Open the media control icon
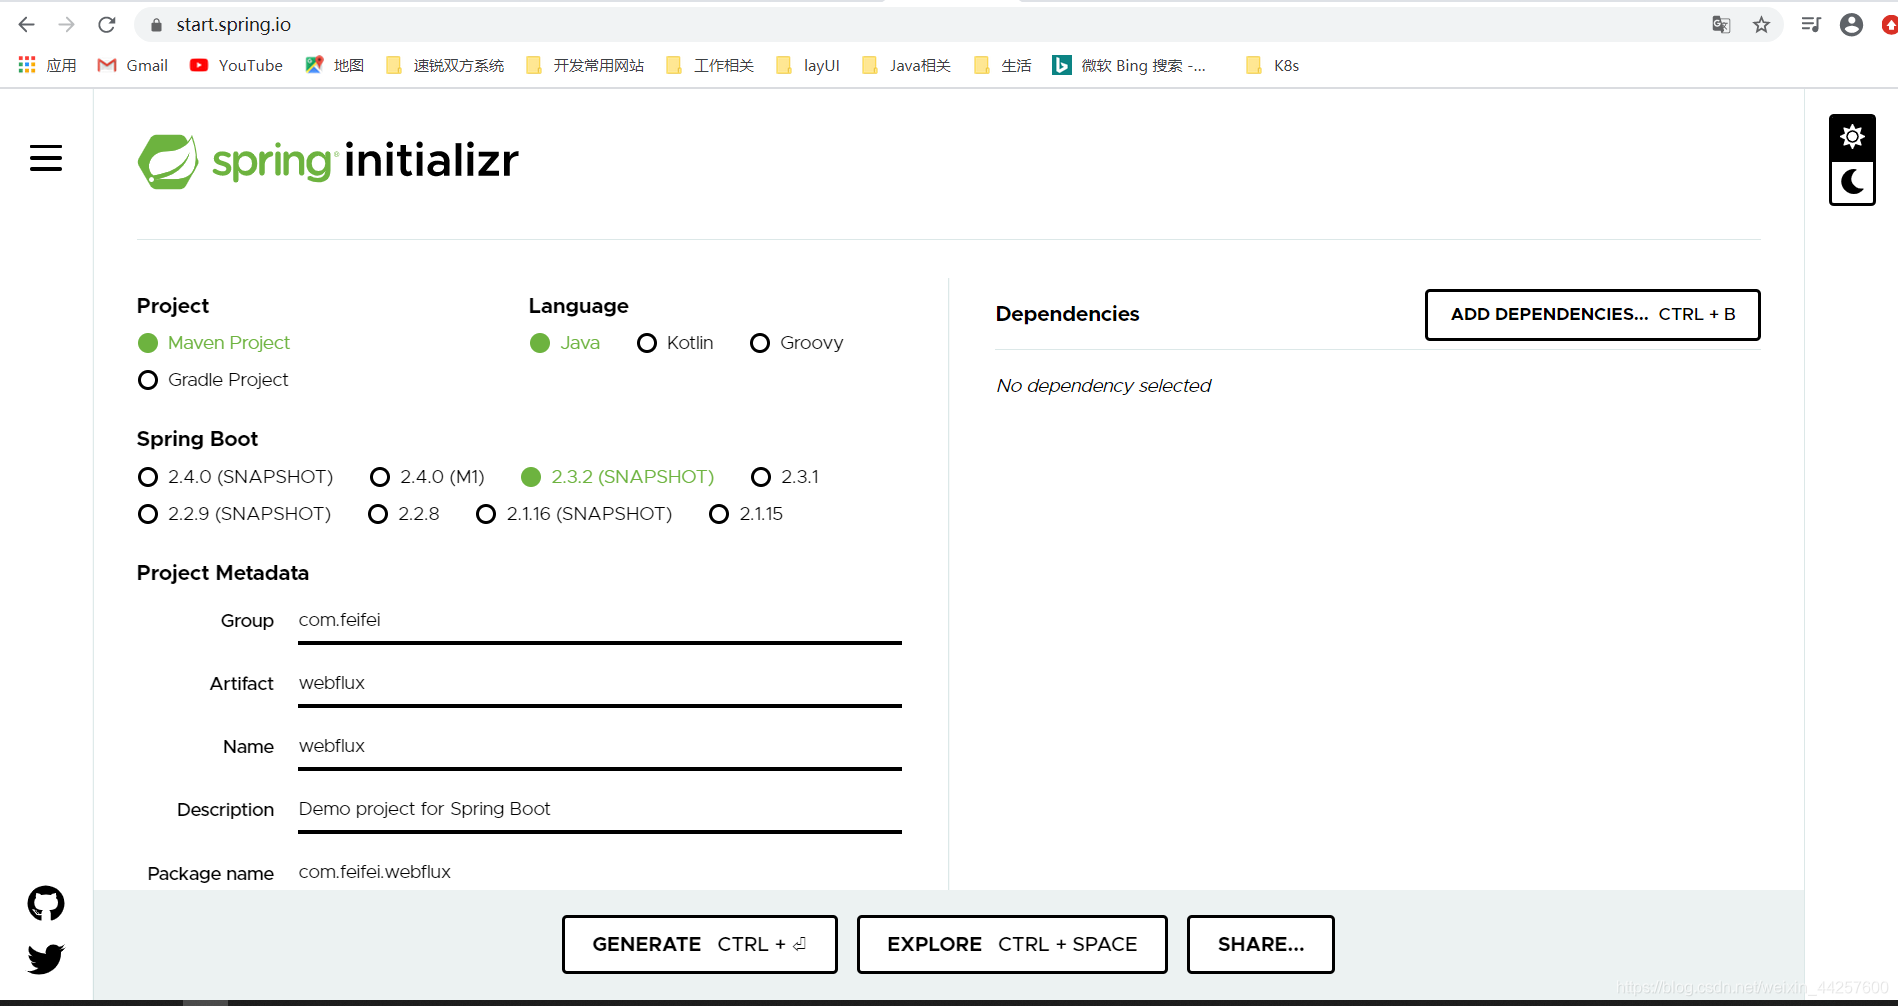1898x1006 pixels. pos(1811,25)
